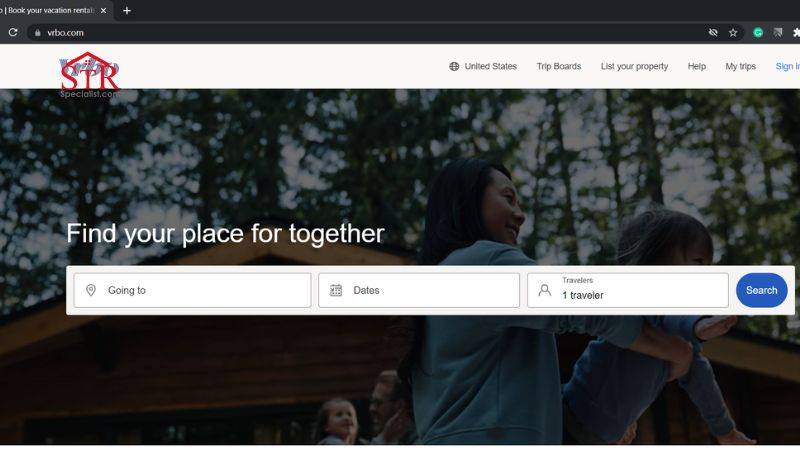The width and height of the screenshot is (800, 450).
Task: Go to List your property
Action: point(634,67)
